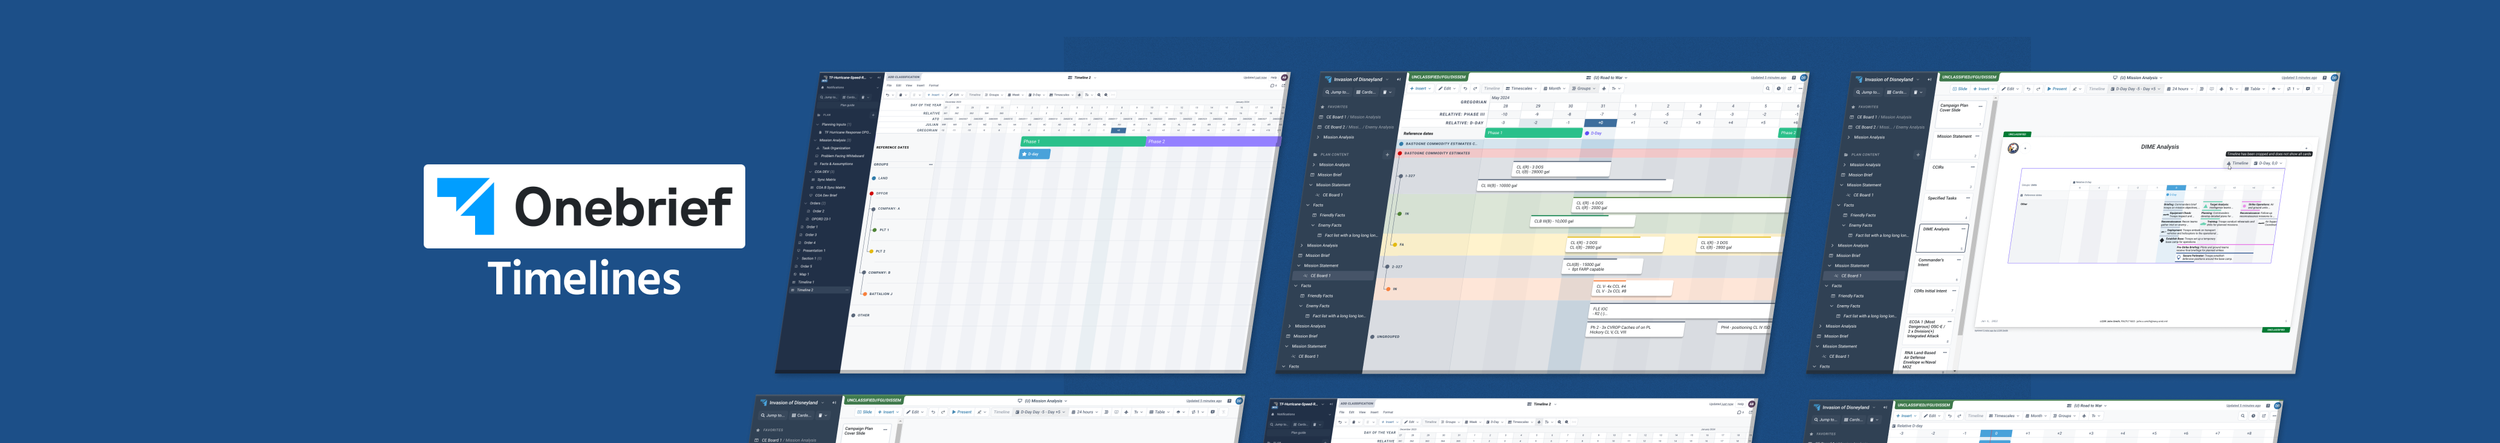This screenshot has width=2500, height=443.
Task: Open OPORD 23-1 in sidebar
Action: pos(821,219)
